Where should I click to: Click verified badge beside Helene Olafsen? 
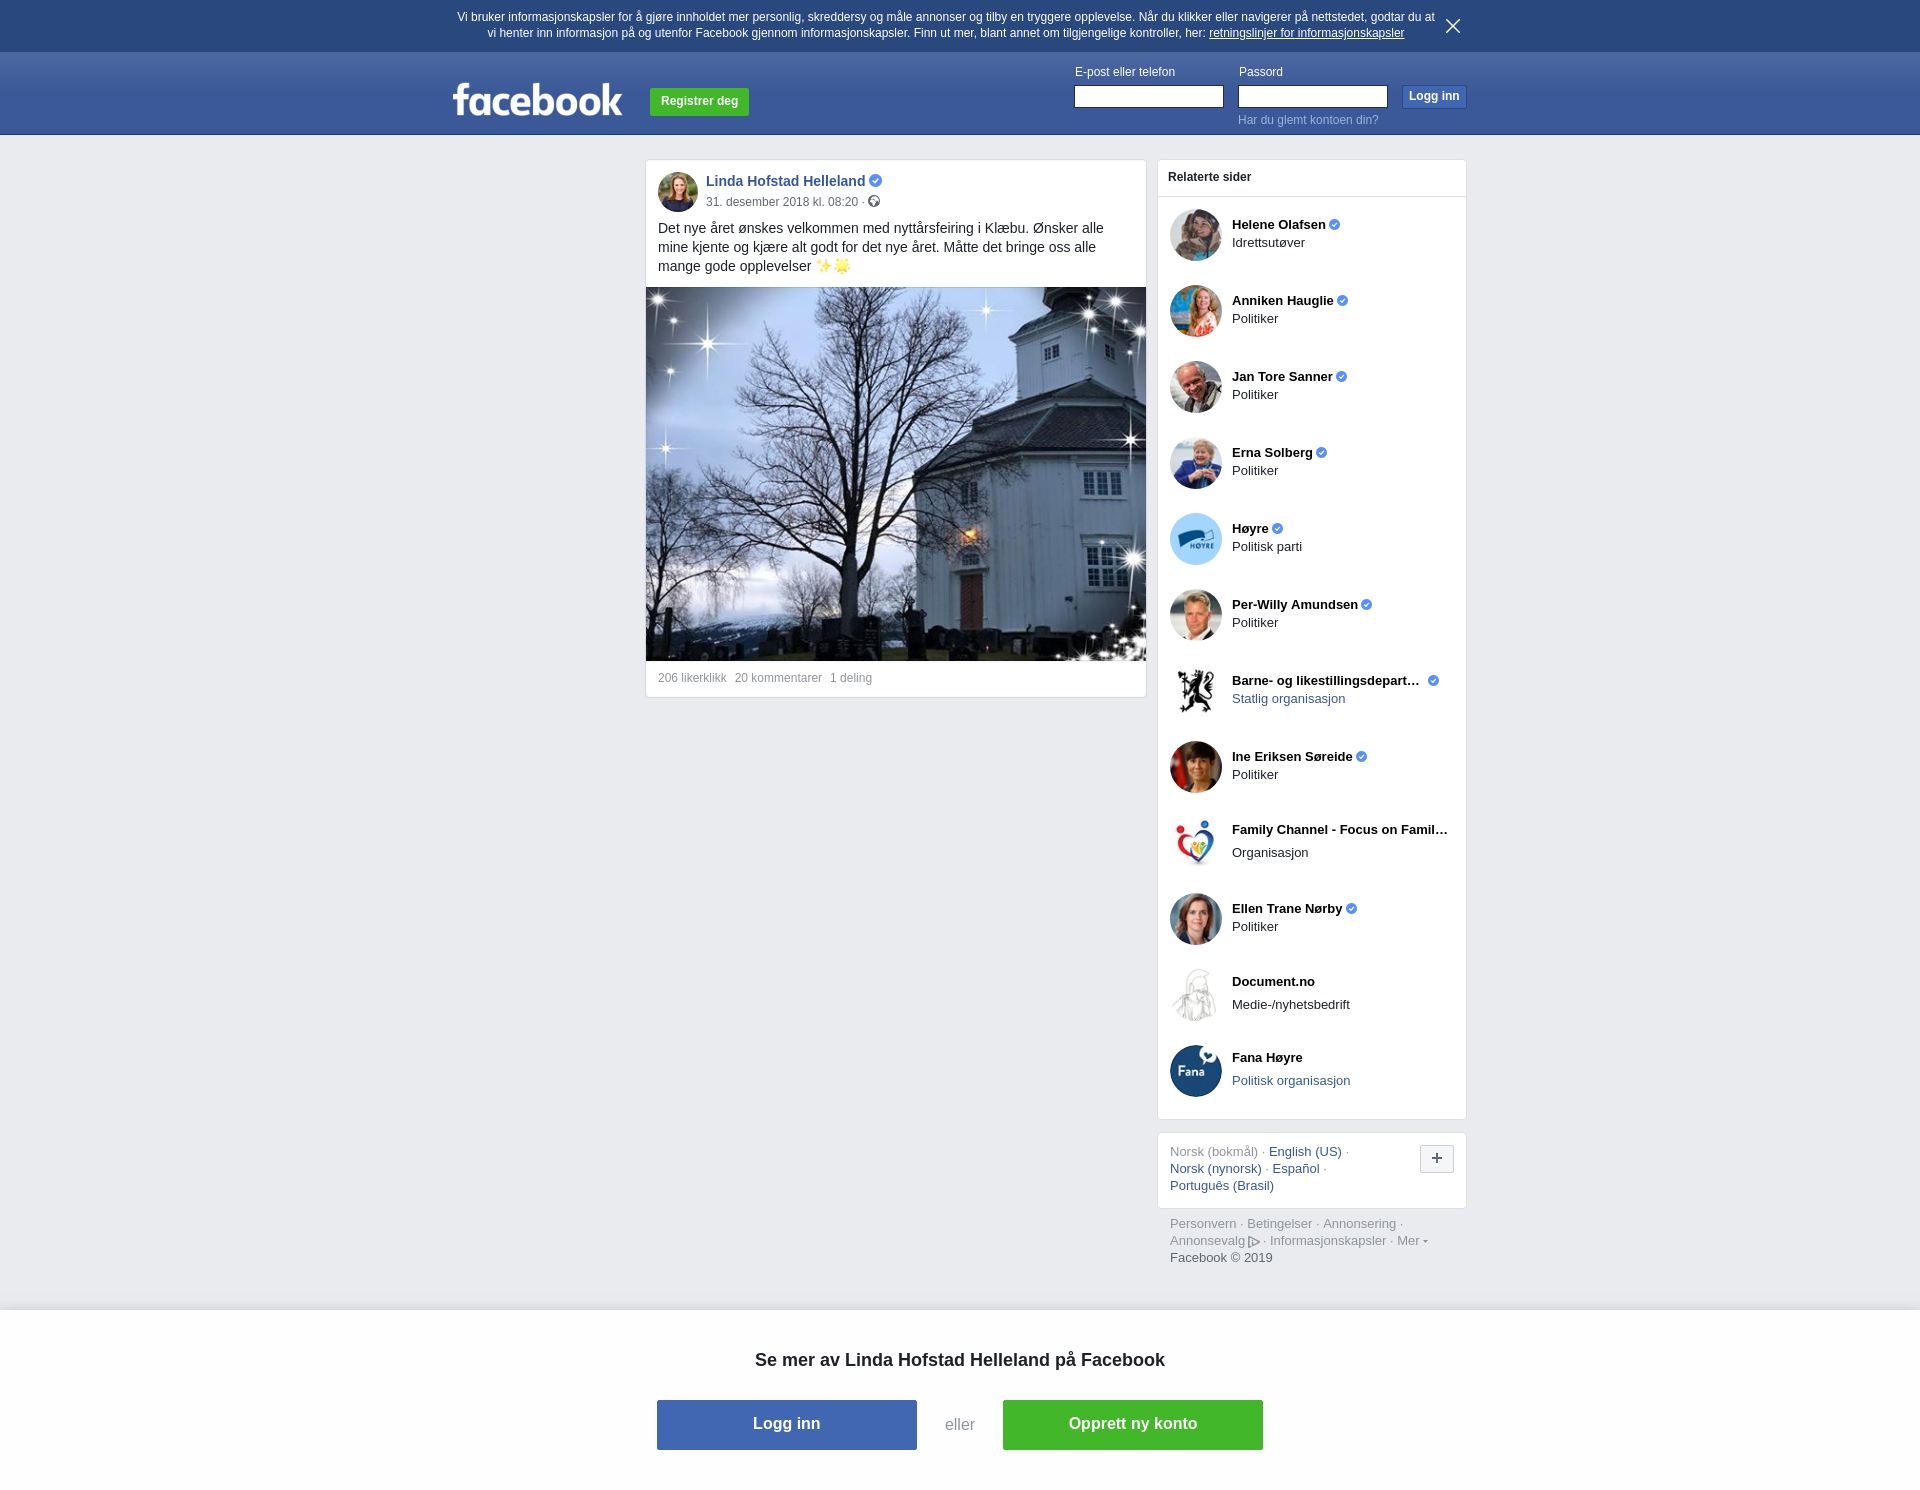pos(1335,225)
